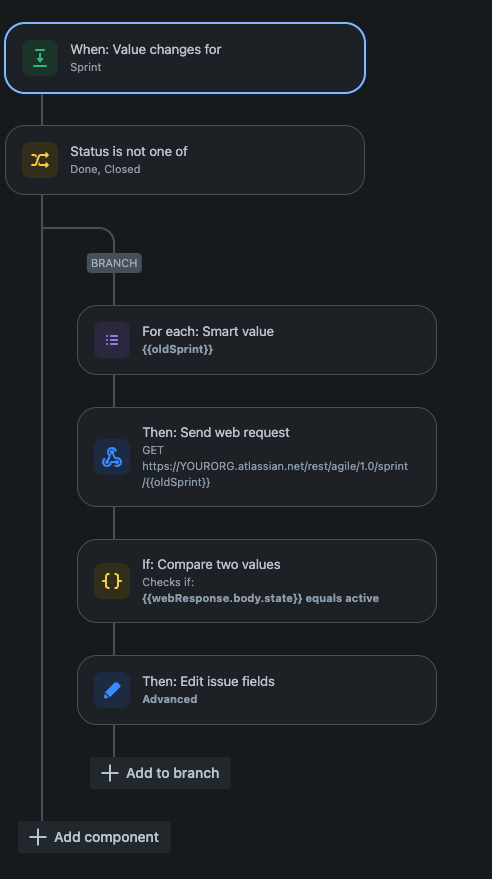492x879 pixels.
Task: Click the Add component button
Action: [x=94, y=837]
